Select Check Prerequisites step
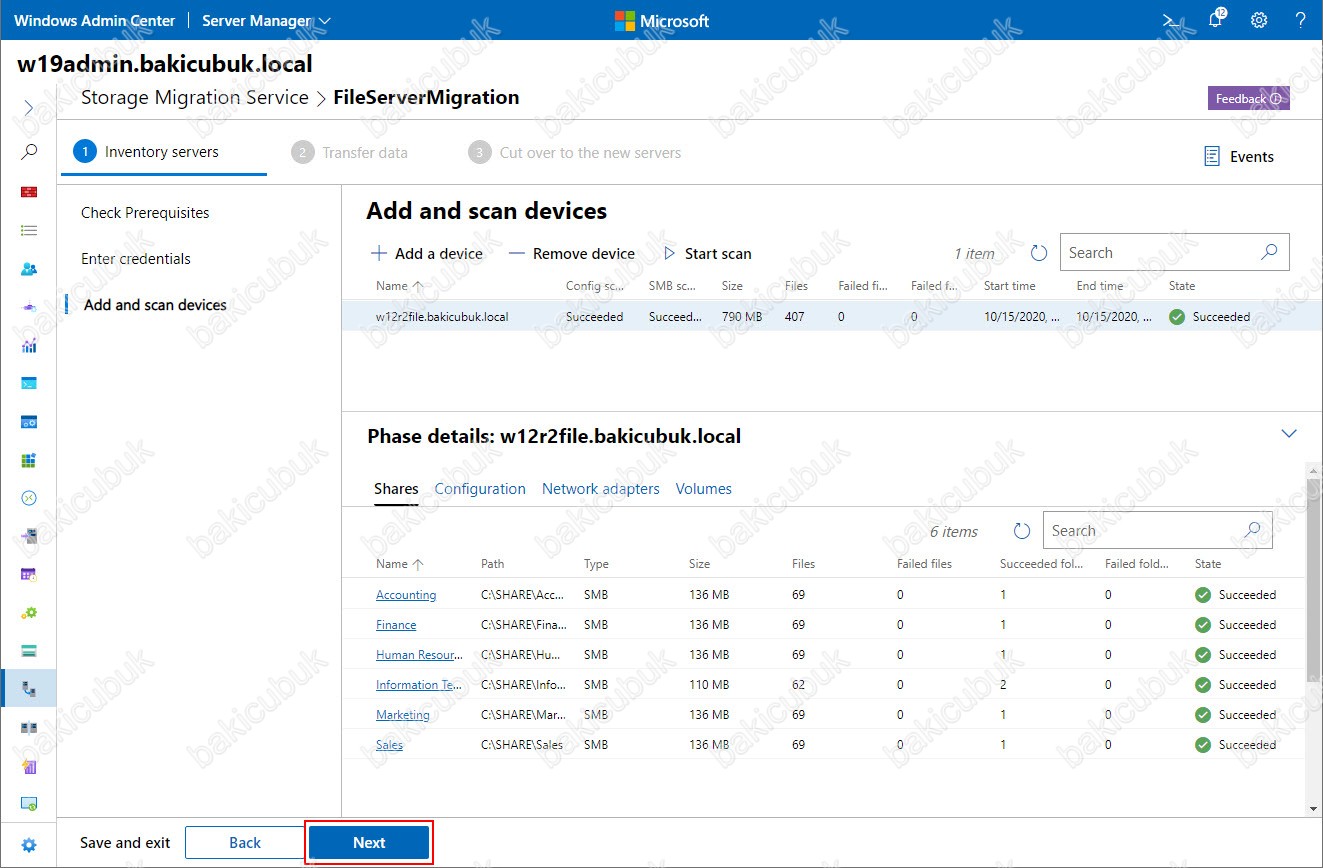Image resolution: width=1323 pixels, height=868 pixels. (x=145, y=213)
